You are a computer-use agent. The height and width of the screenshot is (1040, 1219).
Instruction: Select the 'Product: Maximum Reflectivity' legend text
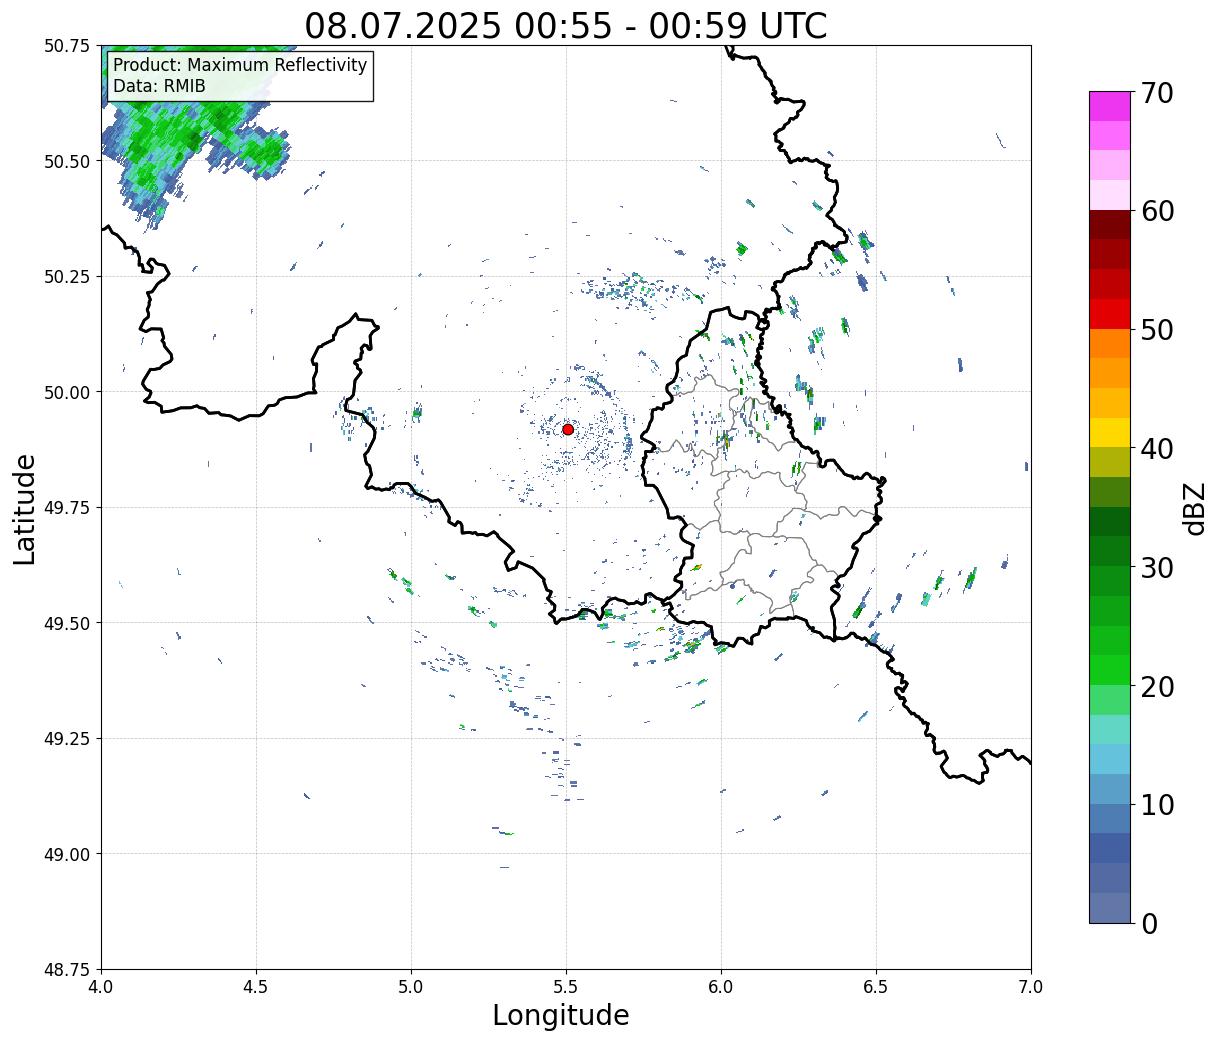pos(240,65)
